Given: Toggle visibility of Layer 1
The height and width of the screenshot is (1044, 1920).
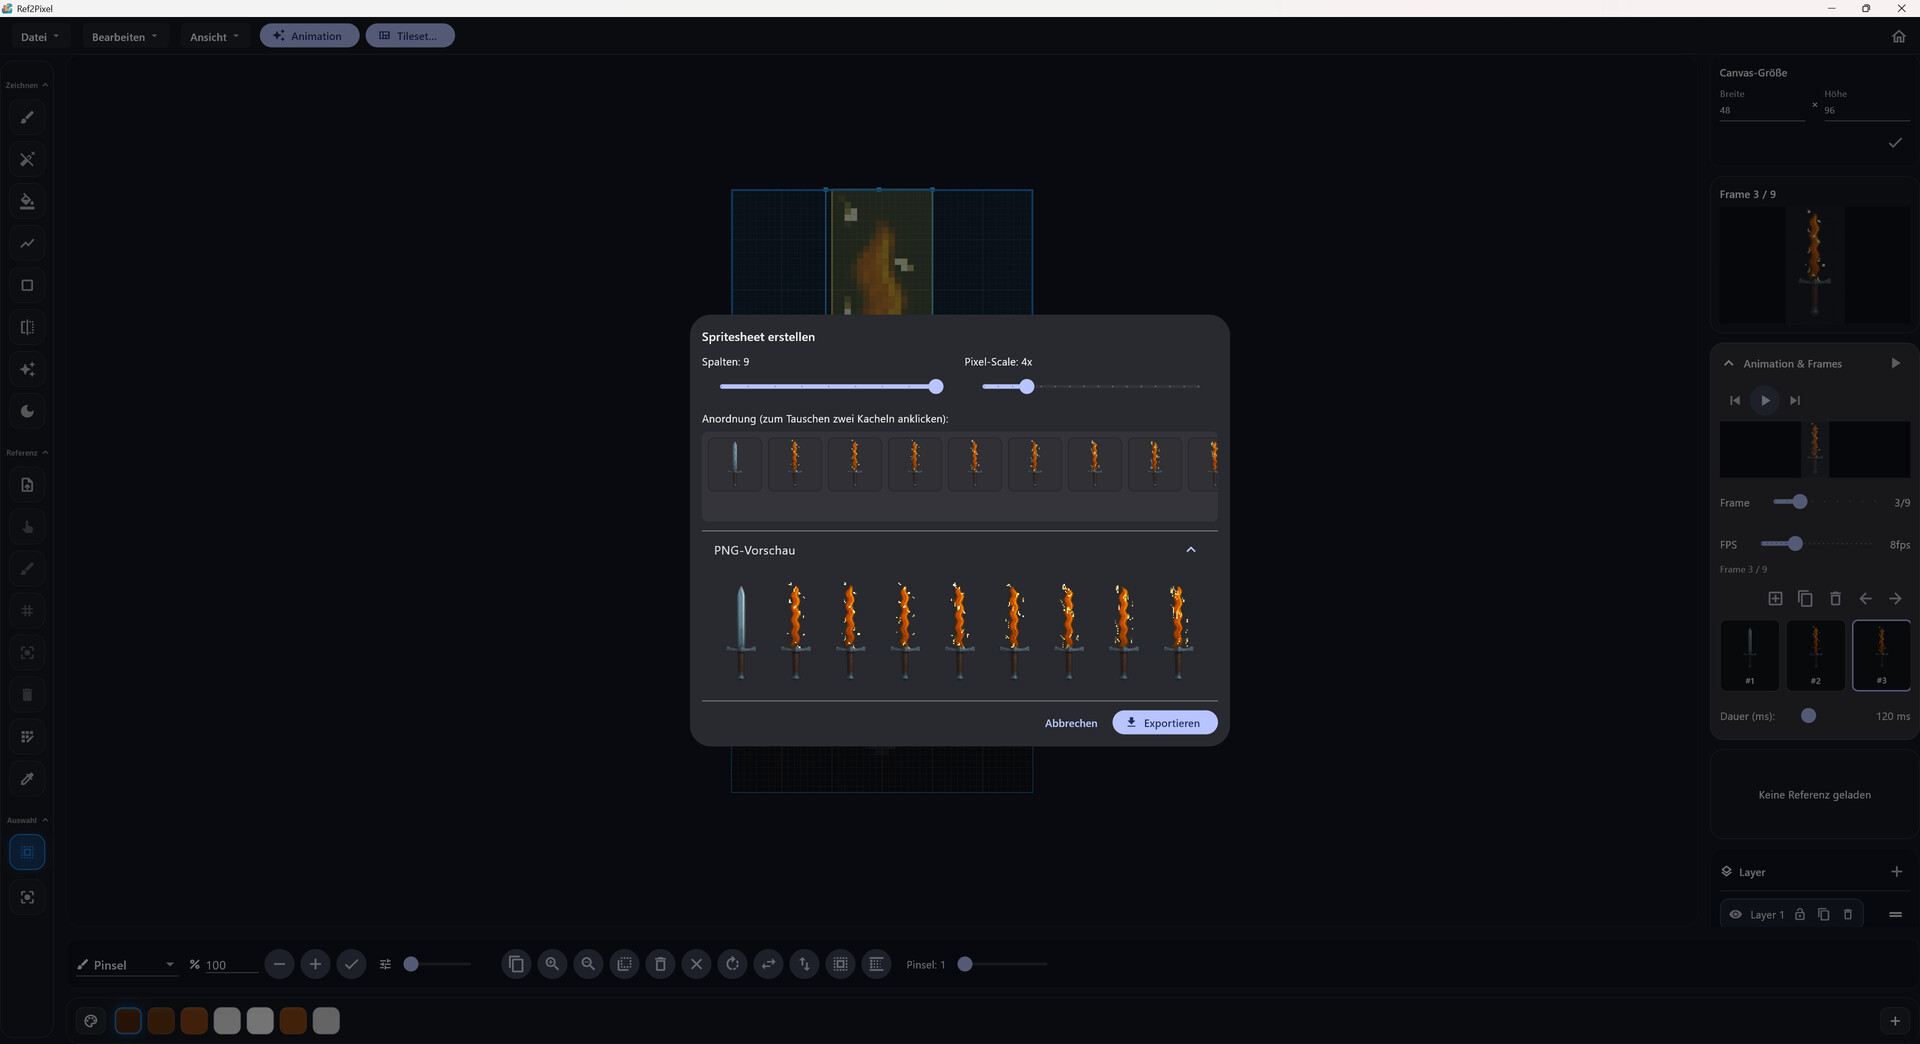Looking at the screenshot, I should (x=1735, y=914).
